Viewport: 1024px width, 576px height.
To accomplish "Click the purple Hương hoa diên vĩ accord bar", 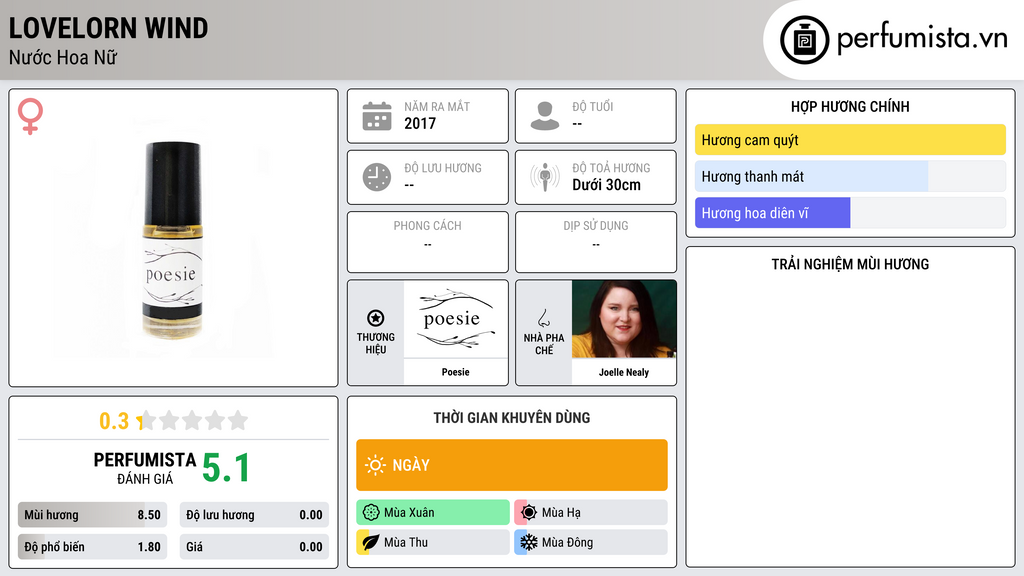I will 850,213.
